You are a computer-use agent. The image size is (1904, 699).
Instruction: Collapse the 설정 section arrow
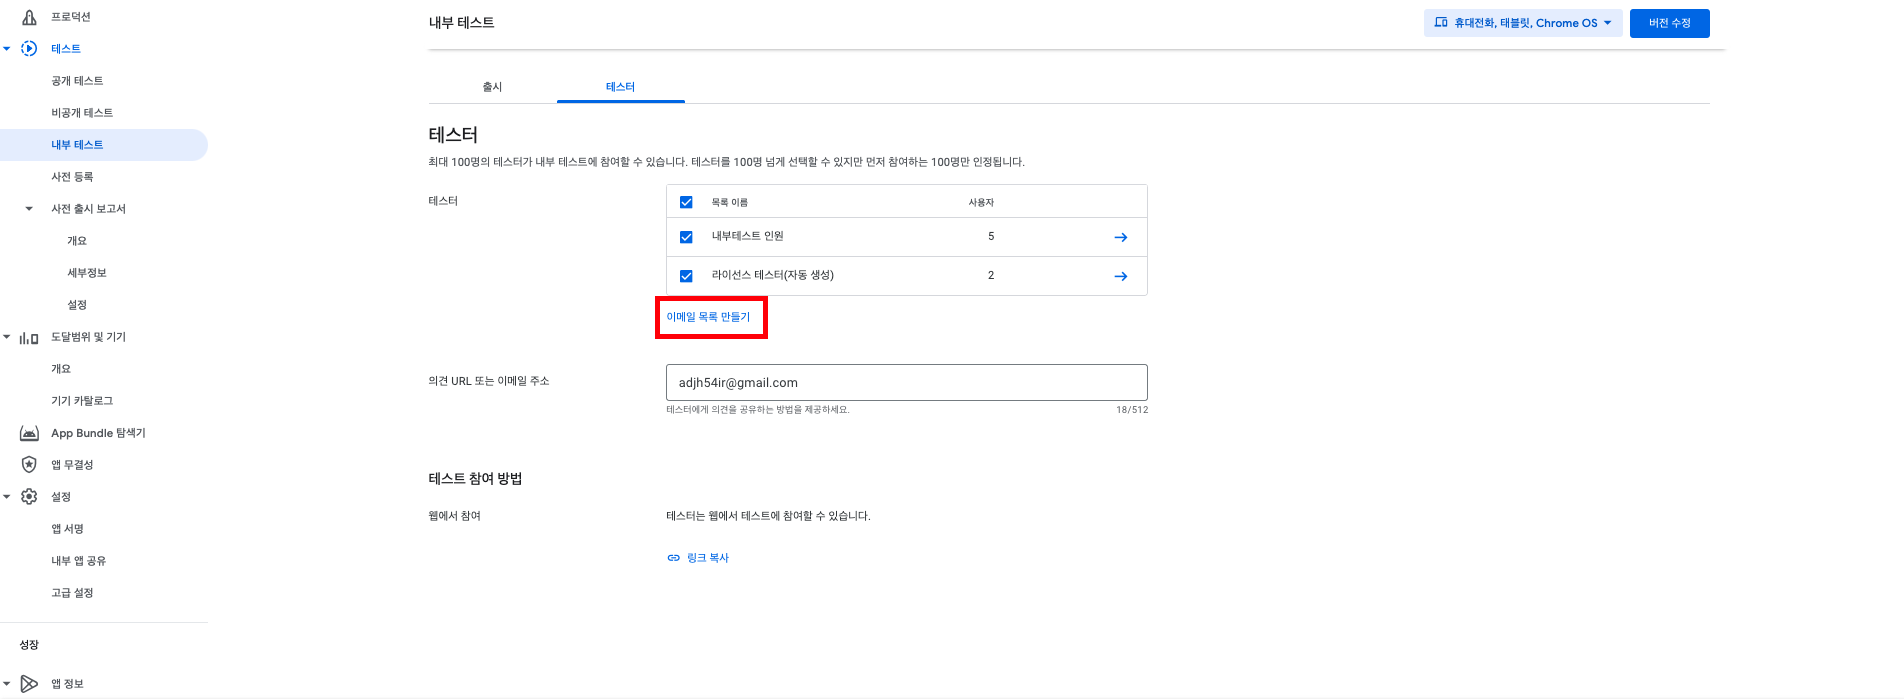(7, 497)
